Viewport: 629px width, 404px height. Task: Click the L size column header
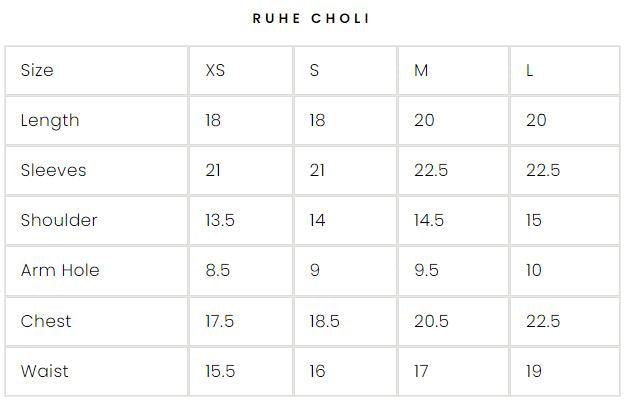click(530, 70)
